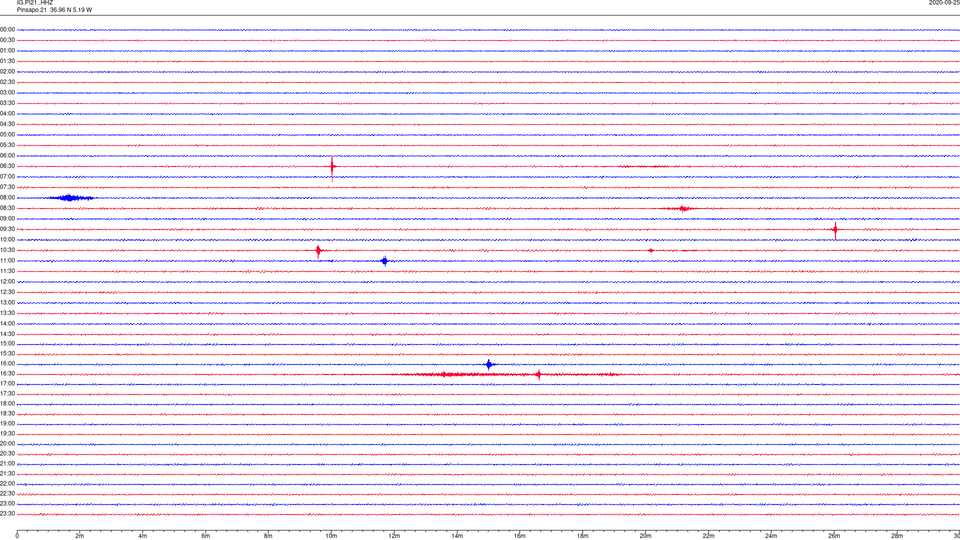Click the 03:30 time label

[x=7, y=103]
